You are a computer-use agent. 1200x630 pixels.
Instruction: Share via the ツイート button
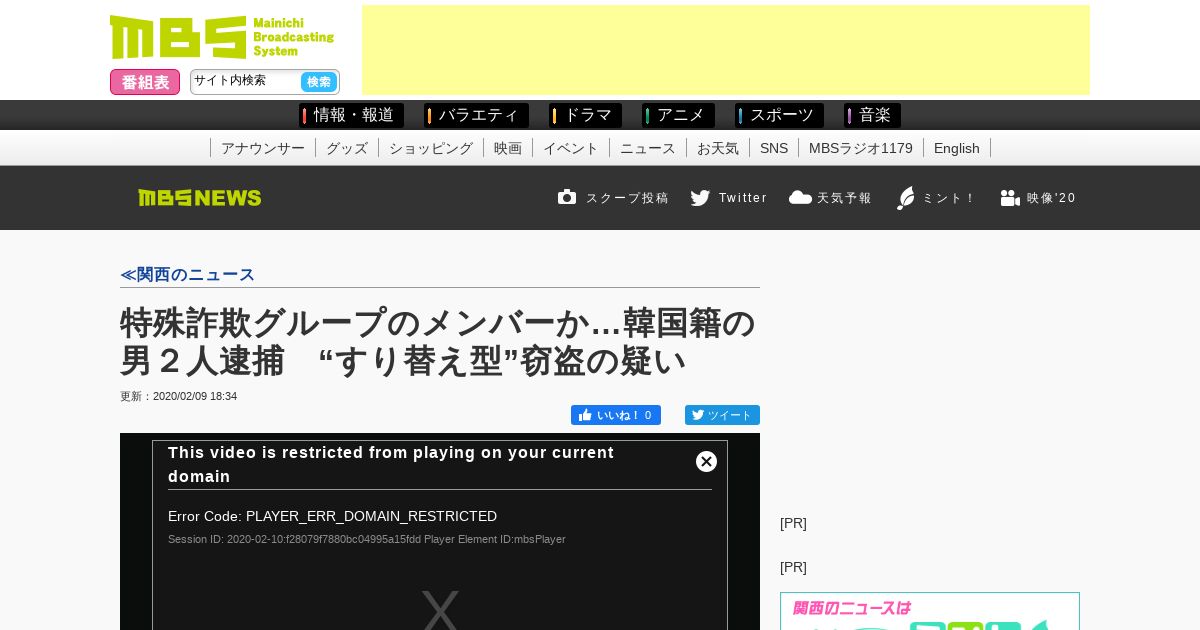tap(722, 415)
